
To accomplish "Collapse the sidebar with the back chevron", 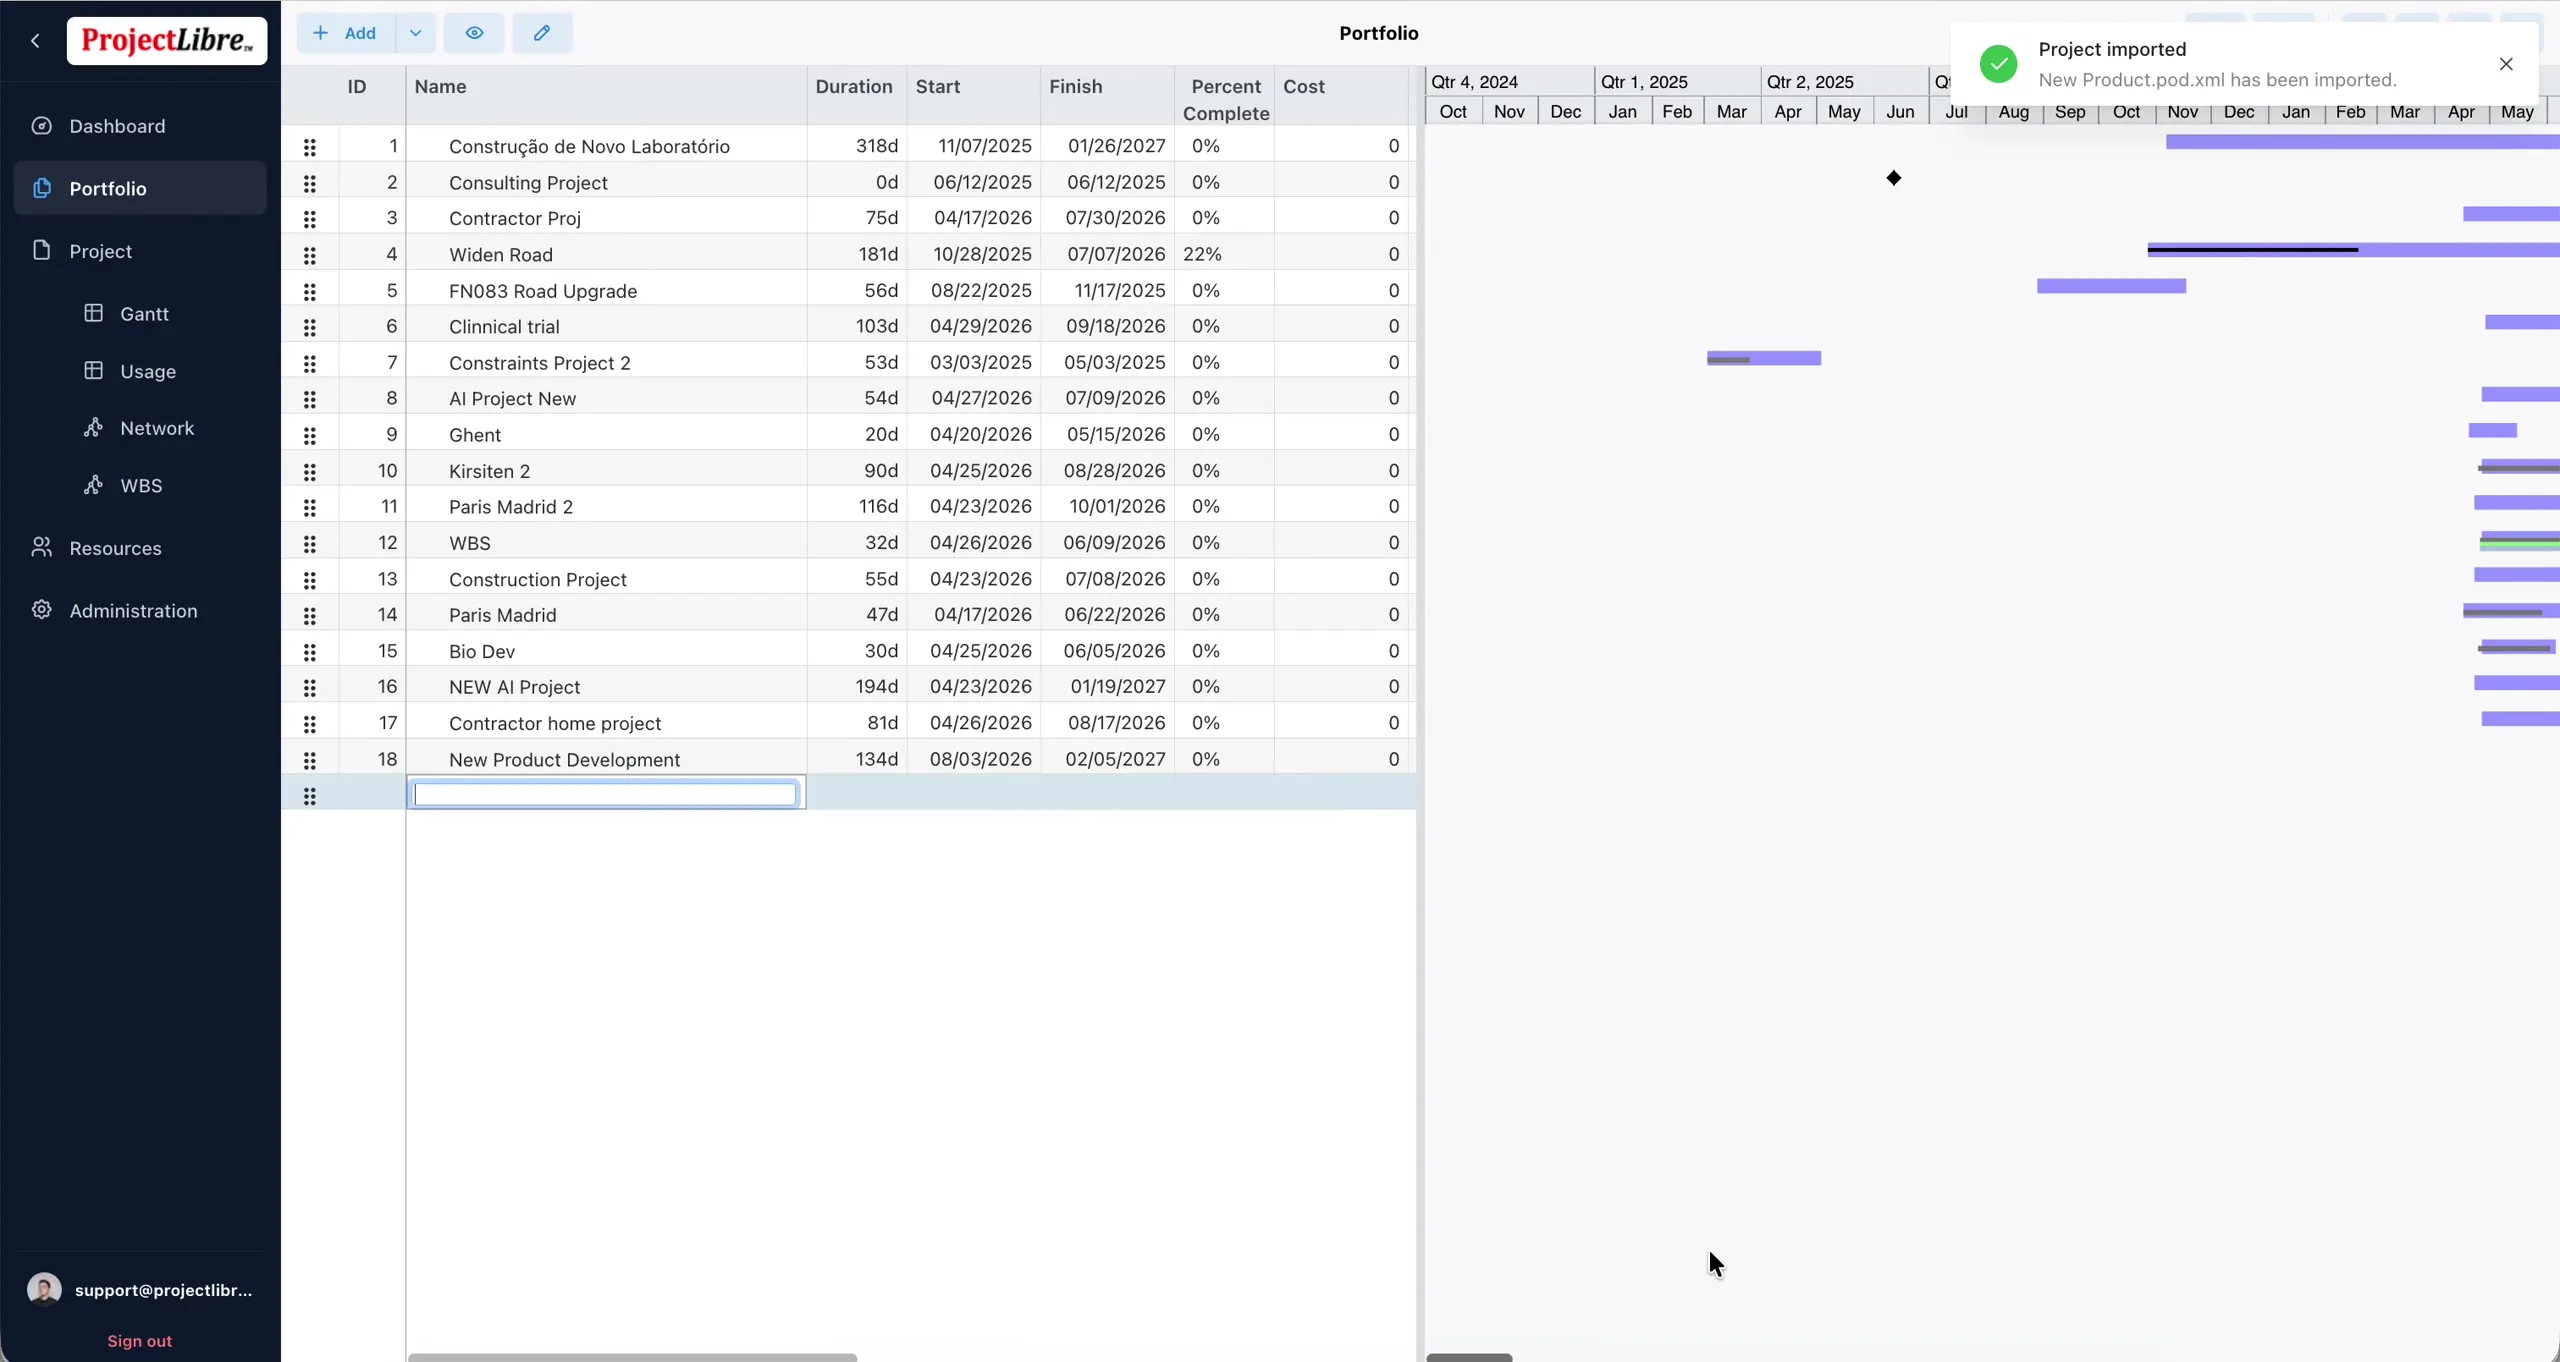I will coord(36,41).
